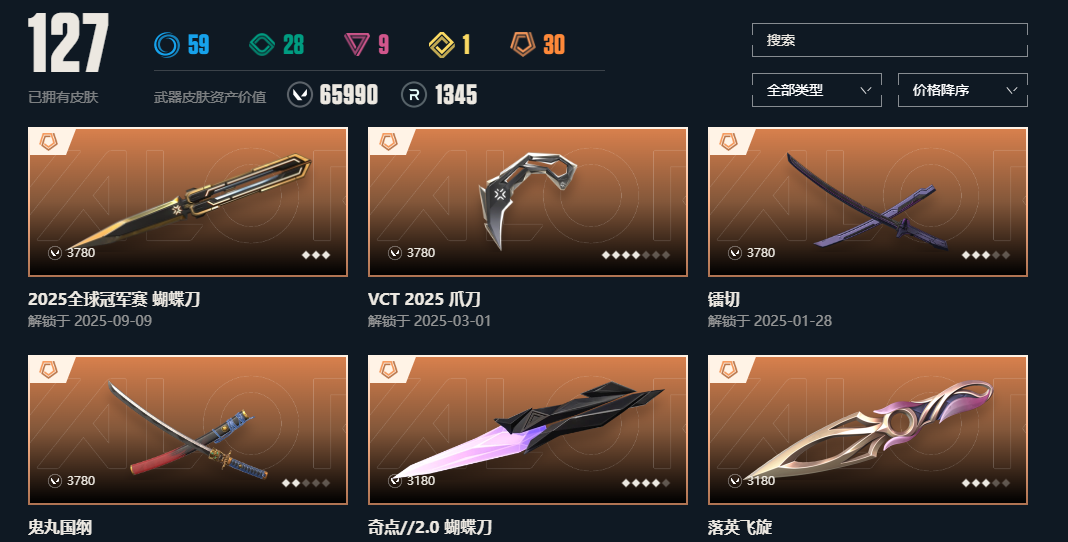Click the Radianite icon beside 1345
Screen dimensions: 1068x542
414,95
